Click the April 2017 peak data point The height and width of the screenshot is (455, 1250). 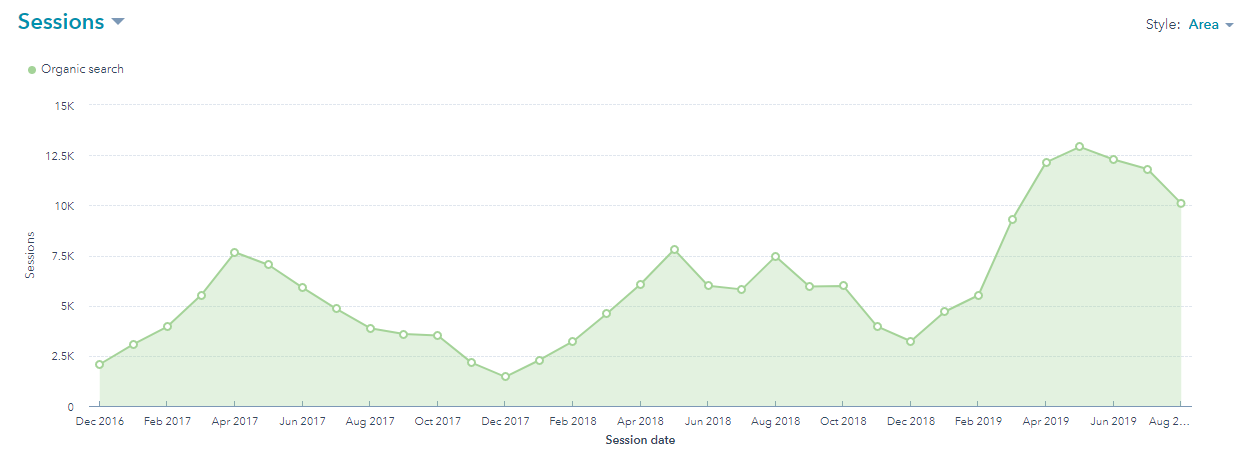(x=235, y=253)
